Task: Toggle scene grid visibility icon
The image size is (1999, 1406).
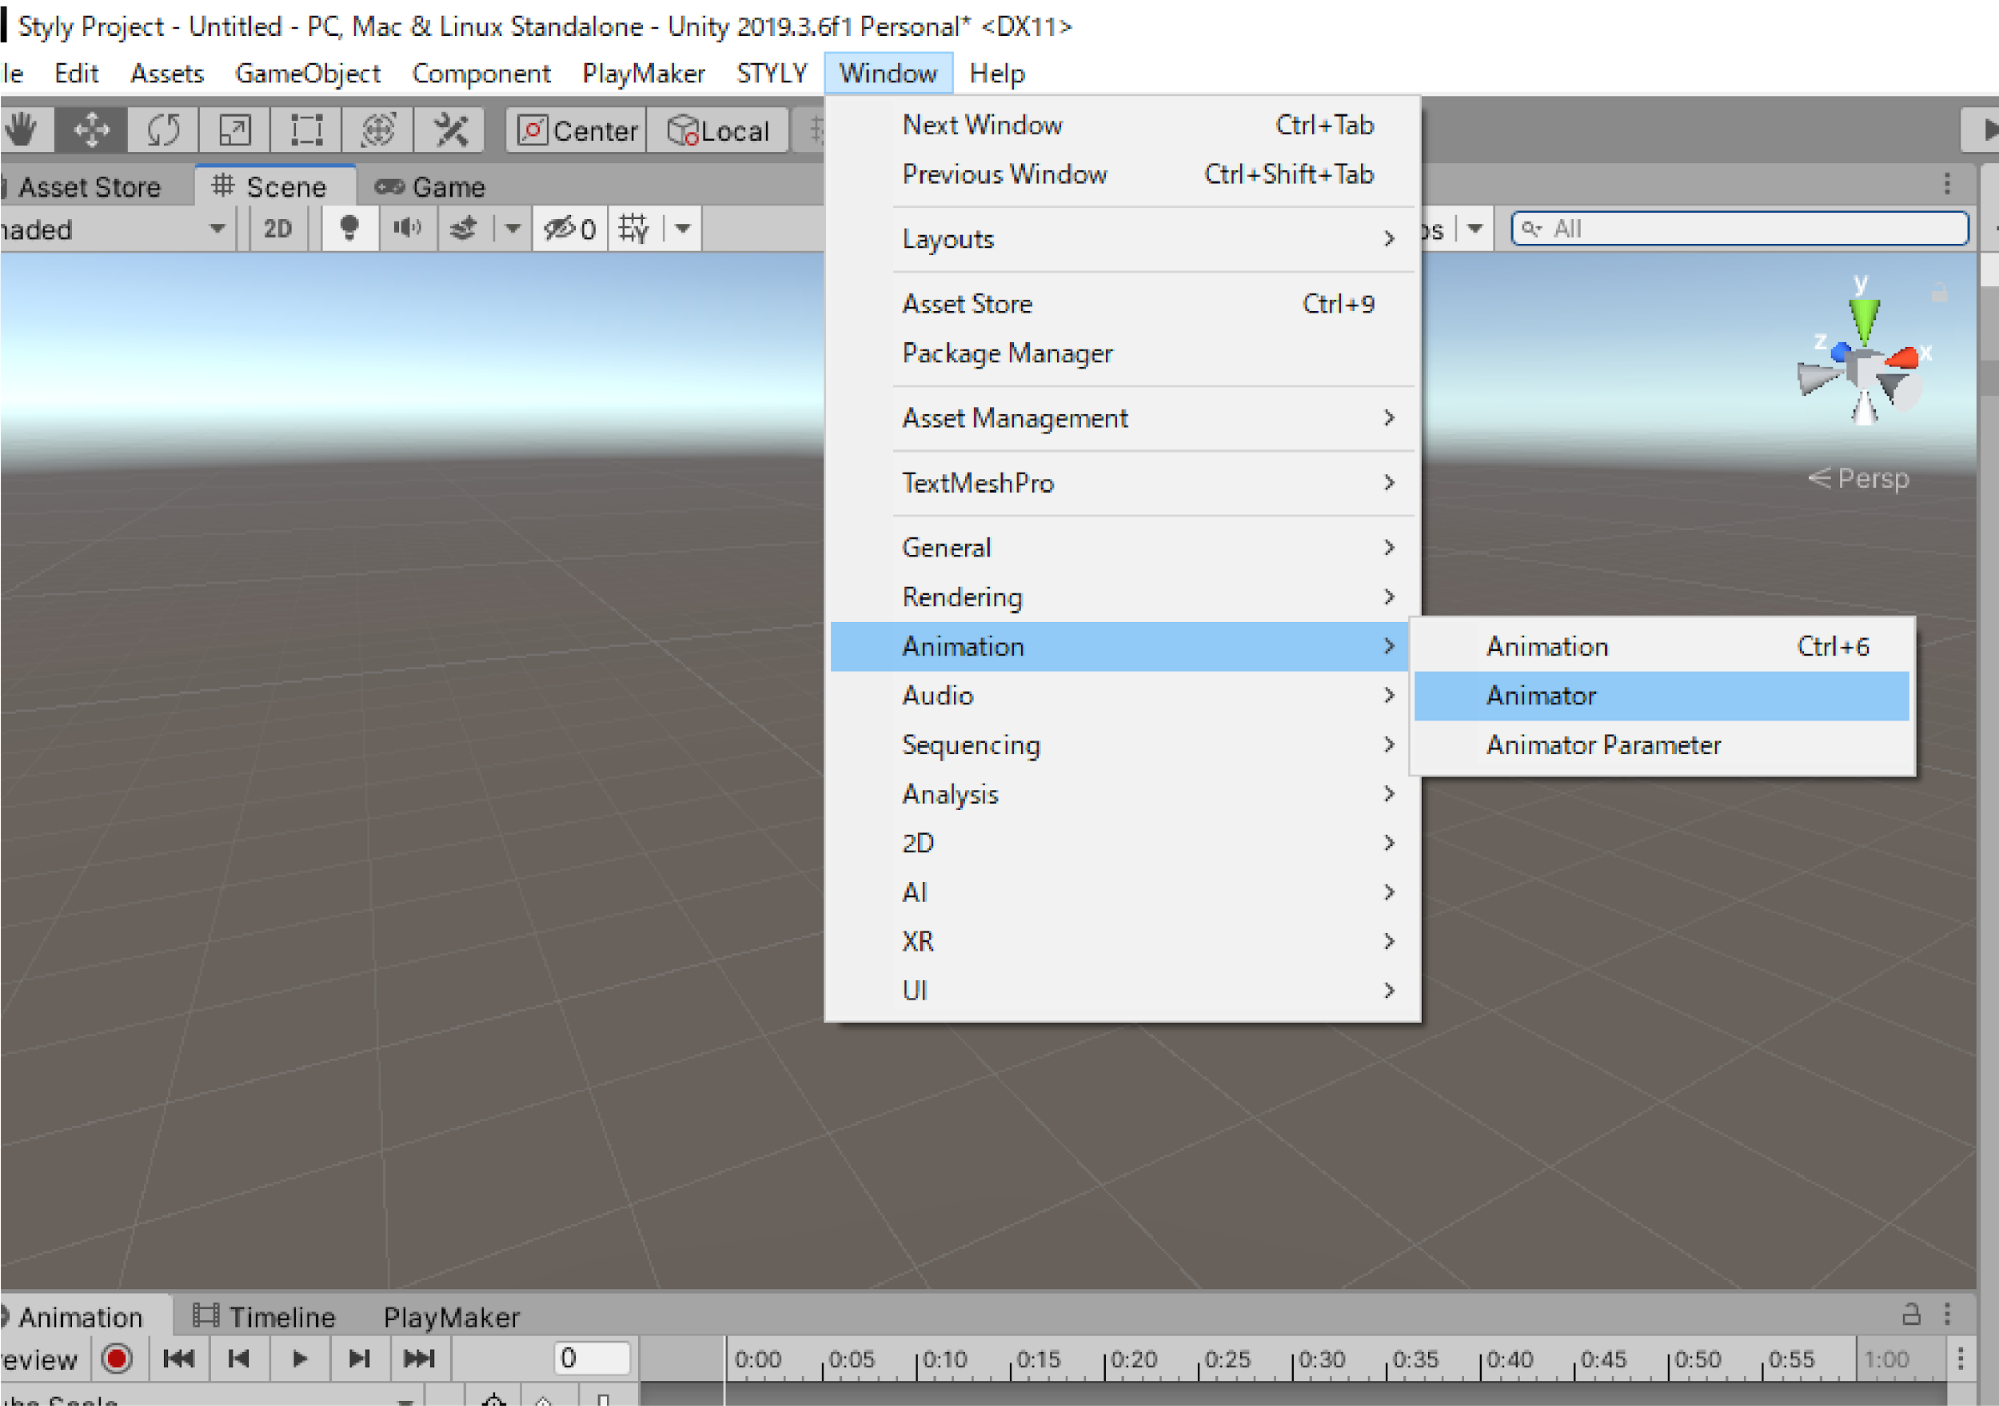Action: pyautogui.click(x=634, y=229)
